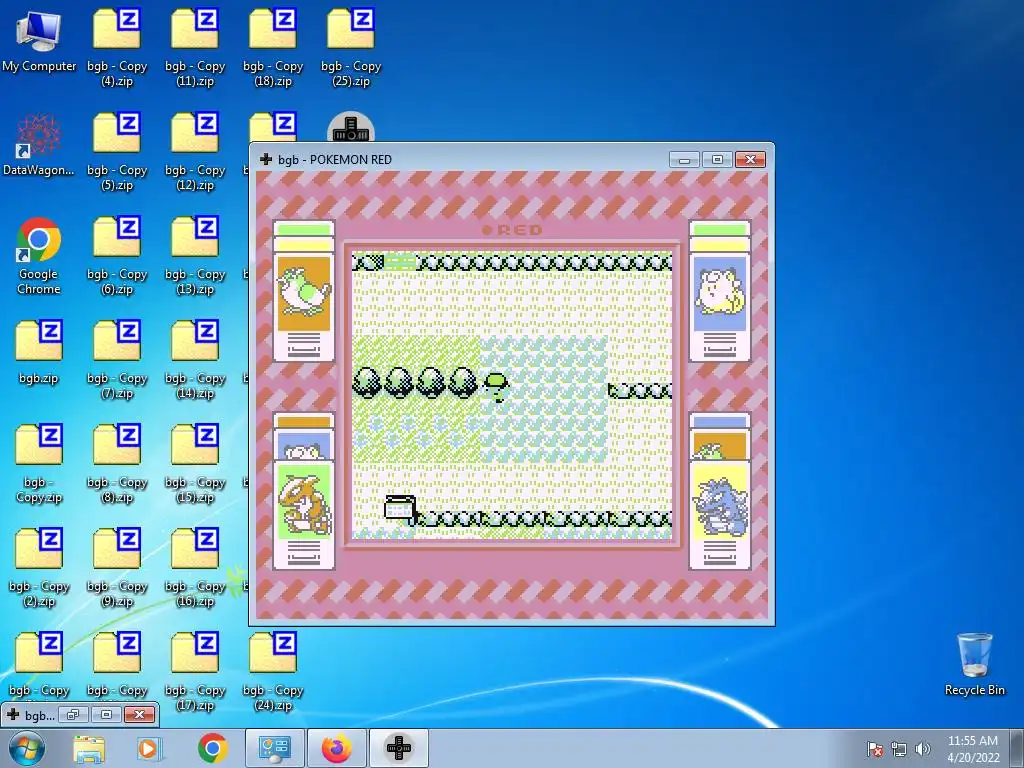Click the bgb gamepad icon behind emulator window
The image size is (1024, 768).
(x=351, y=127)
